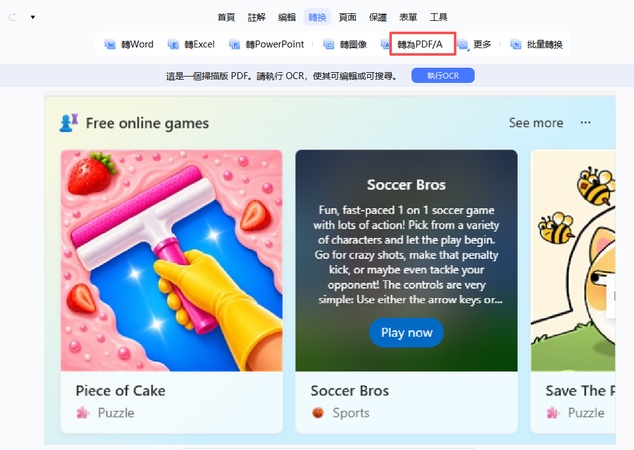Open the 編輯 tab
634x450 pixels.
[x=287, y=17]
